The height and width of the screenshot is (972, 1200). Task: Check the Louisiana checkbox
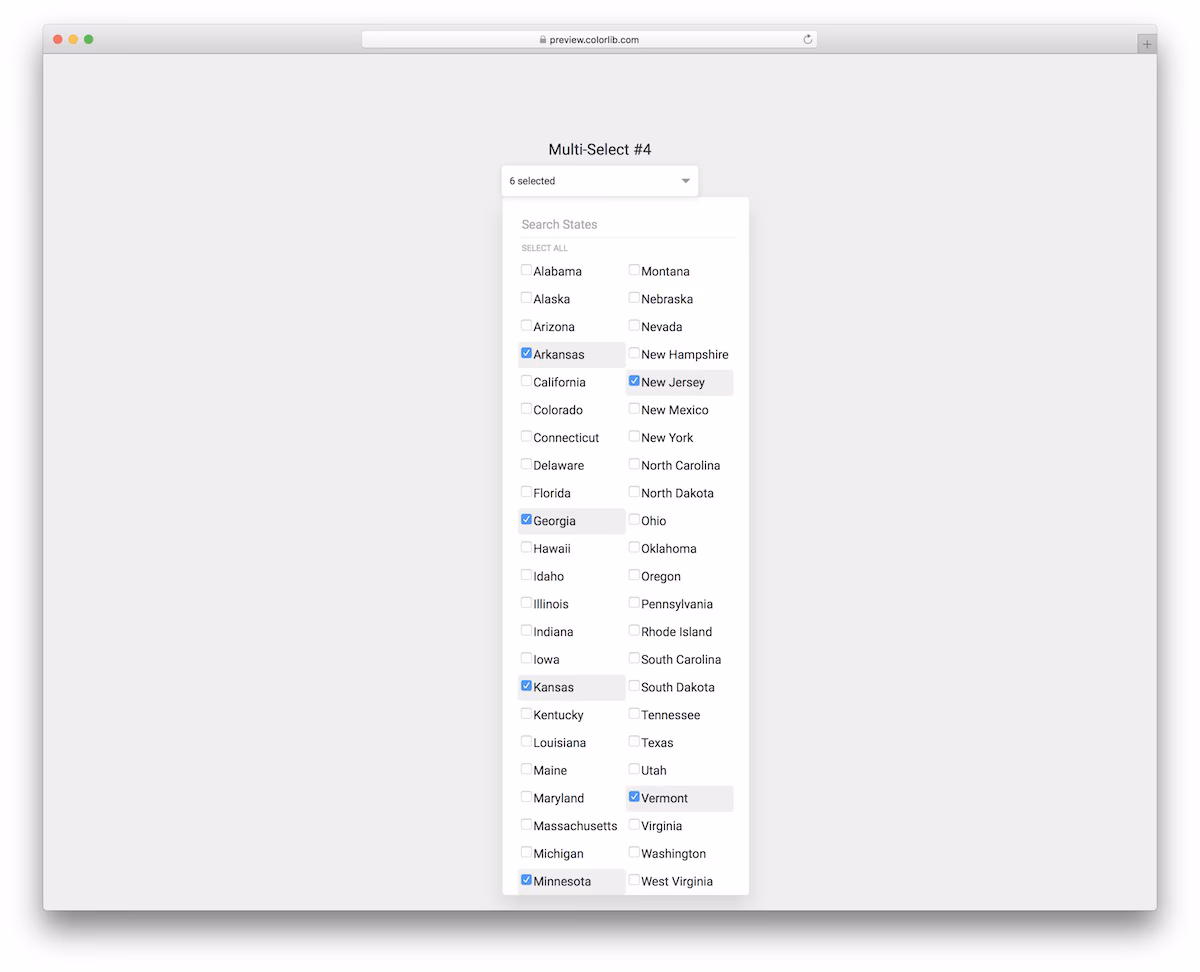click(526, 742)
